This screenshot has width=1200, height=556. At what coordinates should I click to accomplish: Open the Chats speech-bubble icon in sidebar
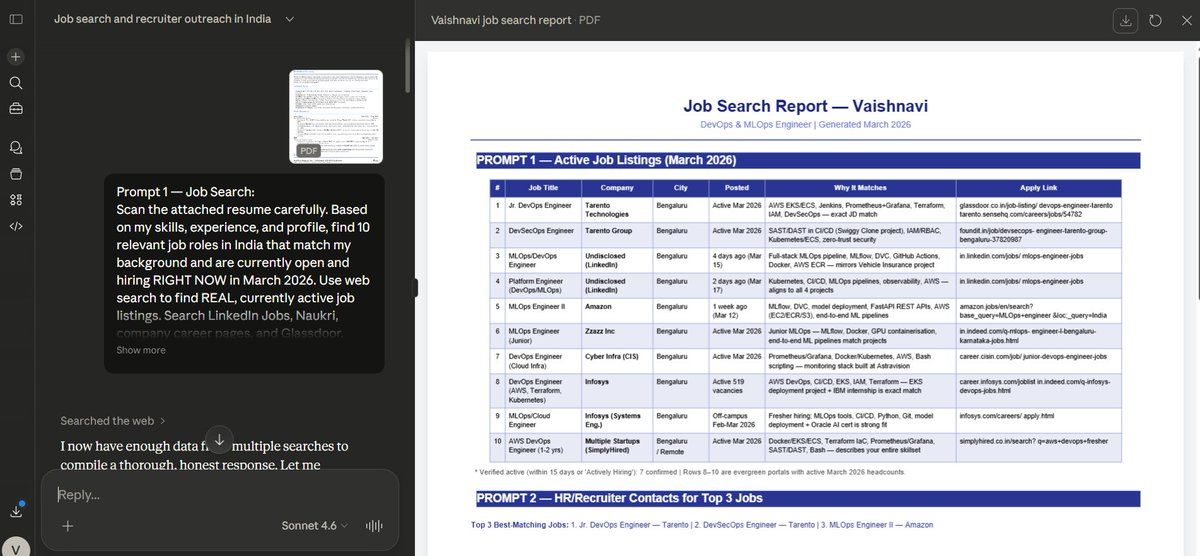pyautogui.click(x=15, y=147)
